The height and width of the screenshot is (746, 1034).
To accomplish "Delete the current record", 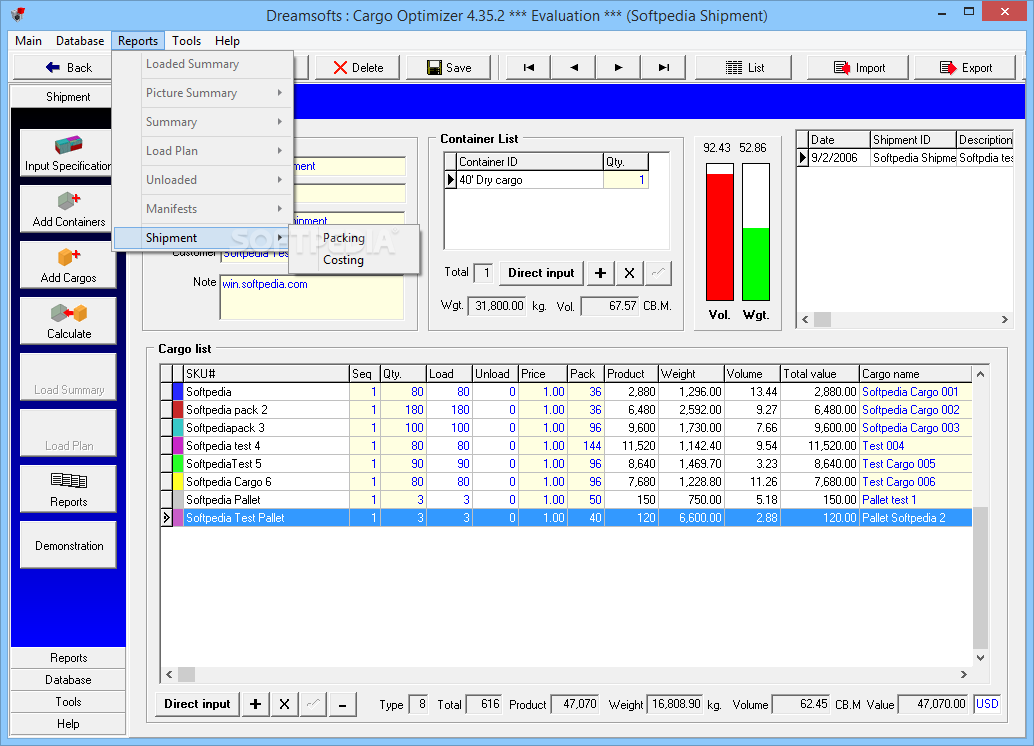I will coord(358,67).
